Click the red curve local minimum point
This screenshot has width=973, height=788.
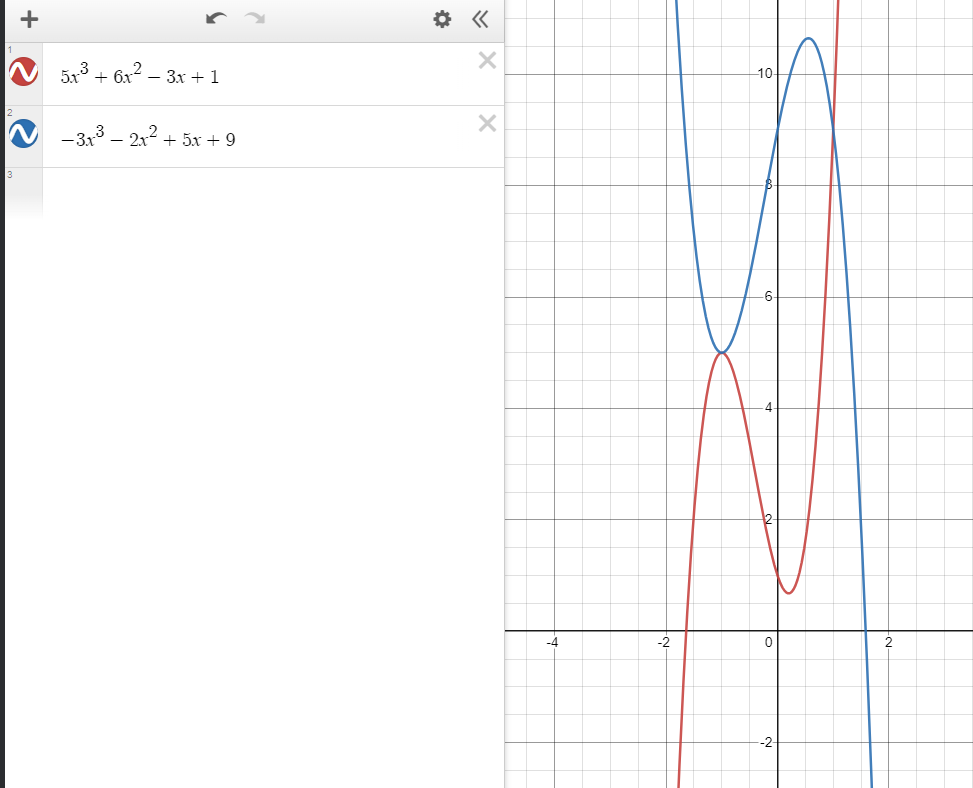(x=788, y=593)
